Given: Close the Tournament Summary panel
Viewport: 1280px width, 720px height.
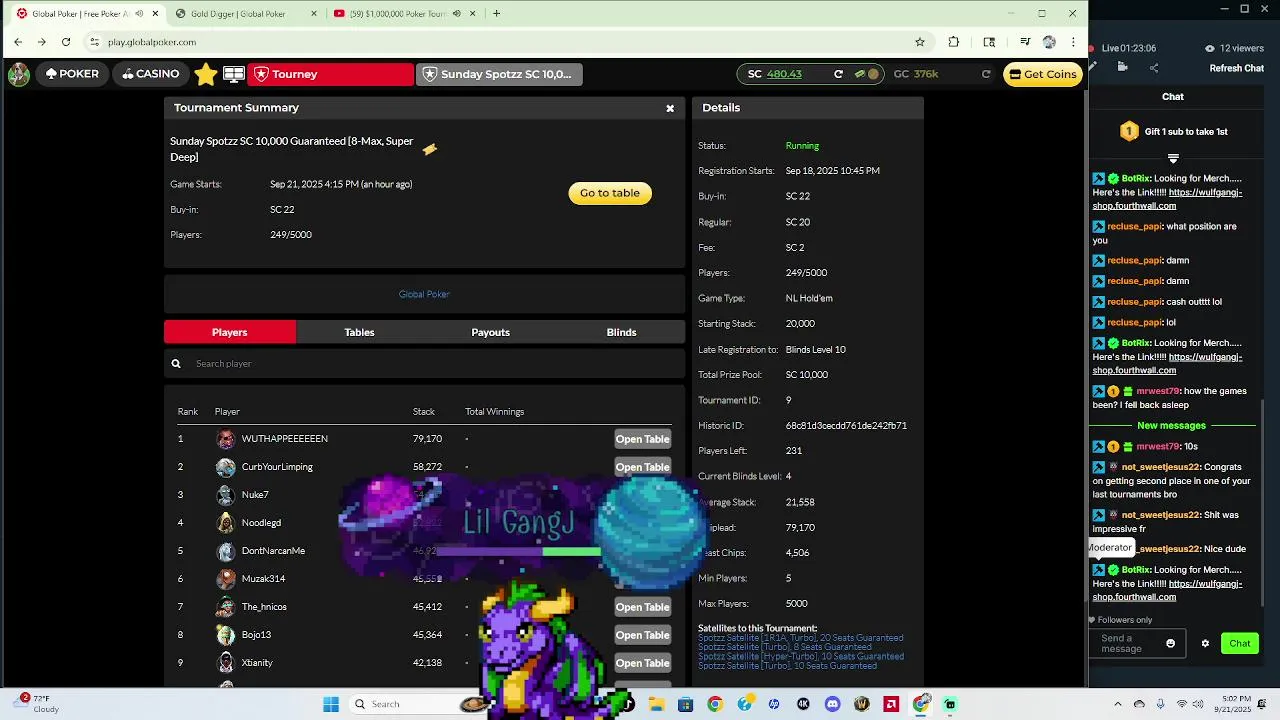Looking at the screenshot, I should point(670,108).
